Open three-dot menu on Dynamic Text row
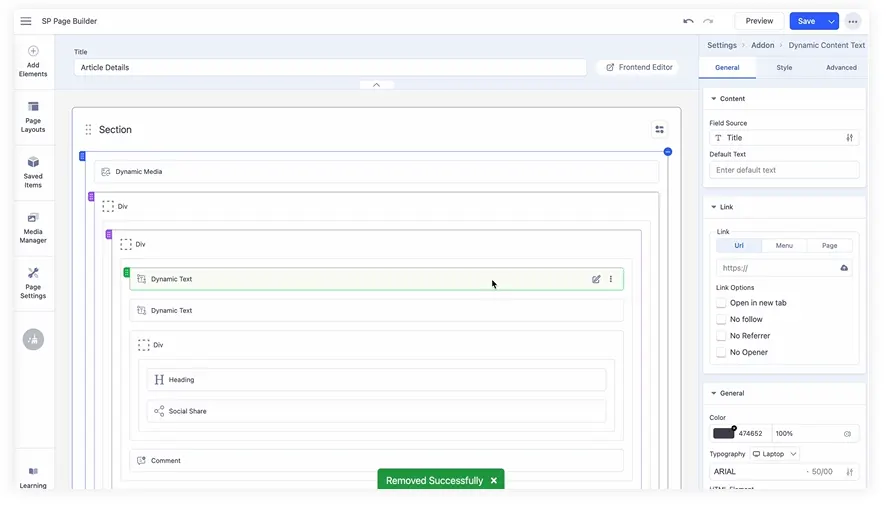The height and width of the screenshot is (512, 890). tap(611, 279)
